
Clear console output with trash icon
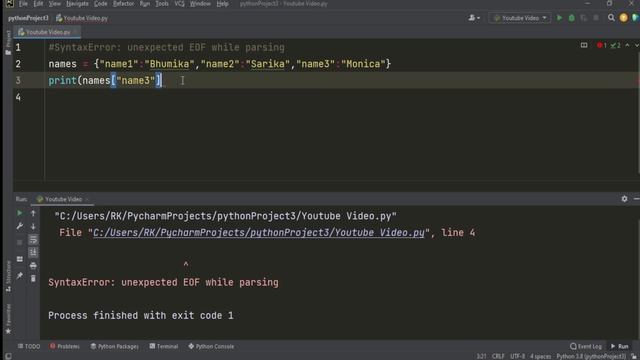33,279
